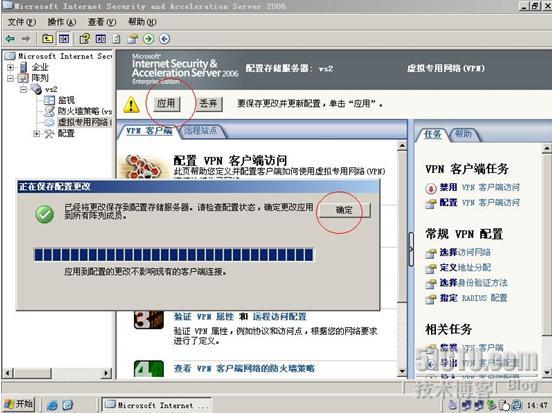Select the 帮助 tab in right pane
The width and height of the screenshot is (552, 413).
[463, 134]
